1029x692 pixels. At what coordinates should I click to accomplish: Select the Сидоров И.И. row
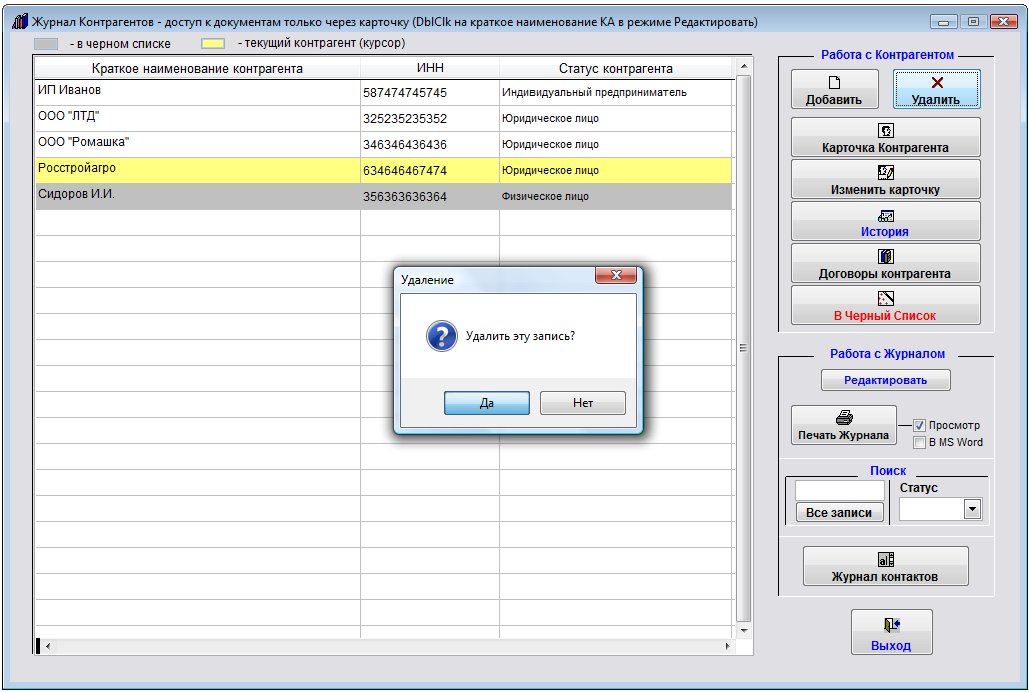(198, 196)
